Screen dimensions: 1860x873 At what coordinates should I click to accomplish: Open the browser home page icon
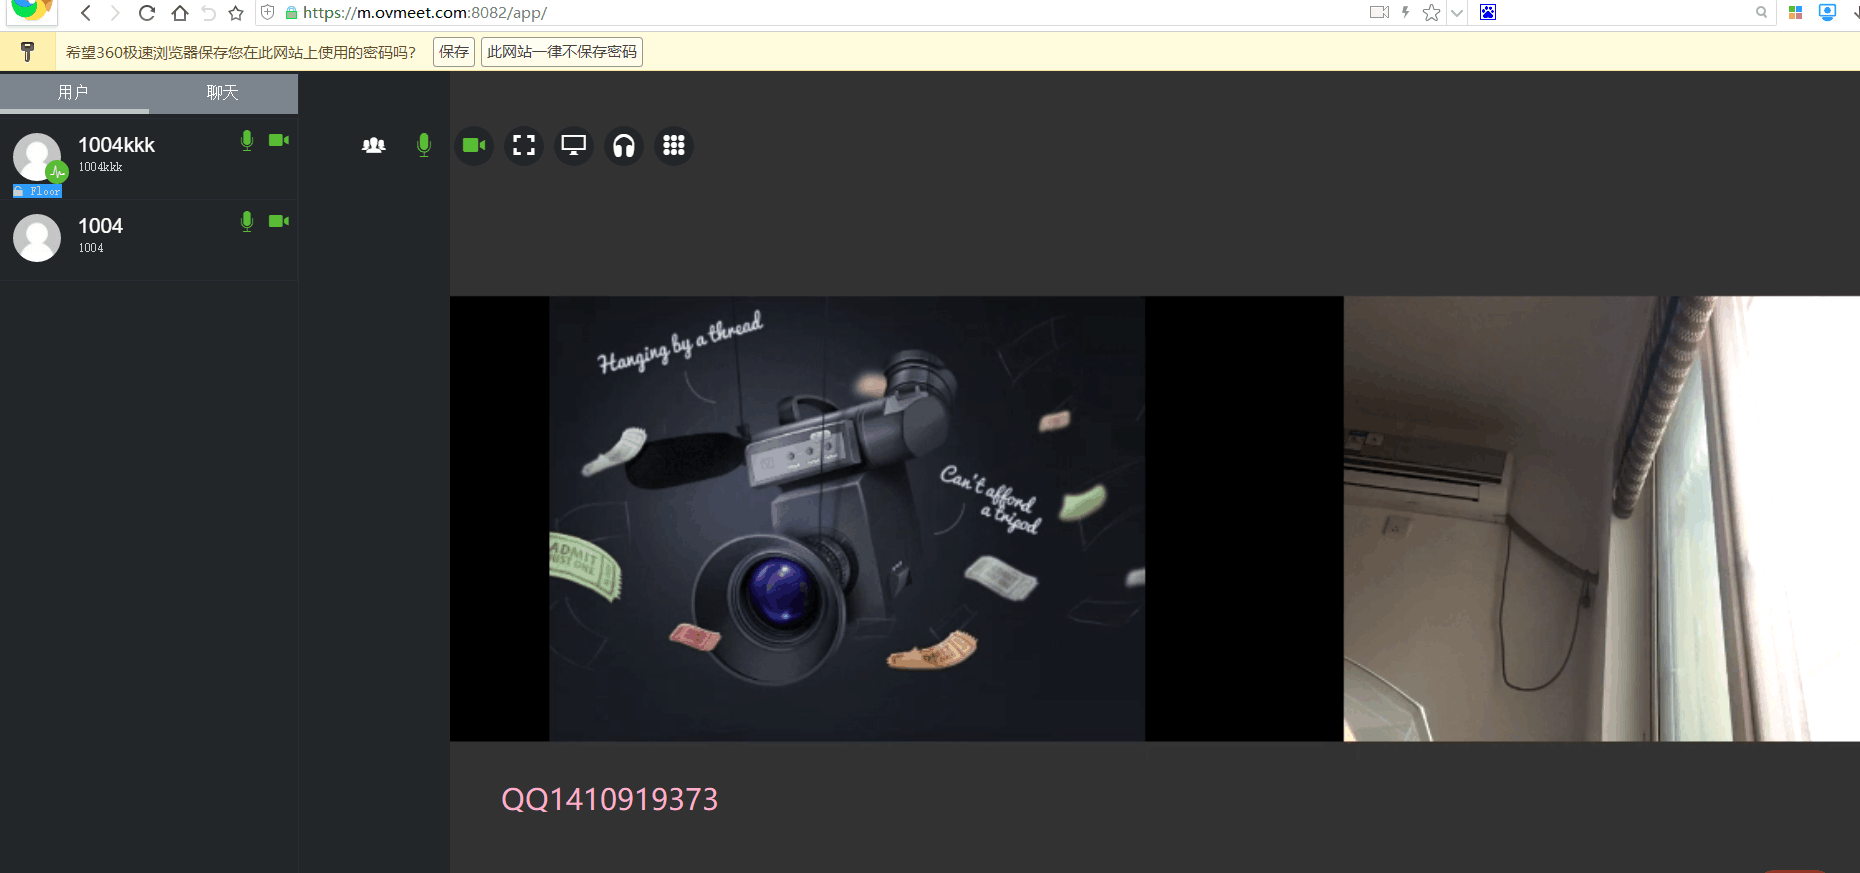(x=180, y=13)
